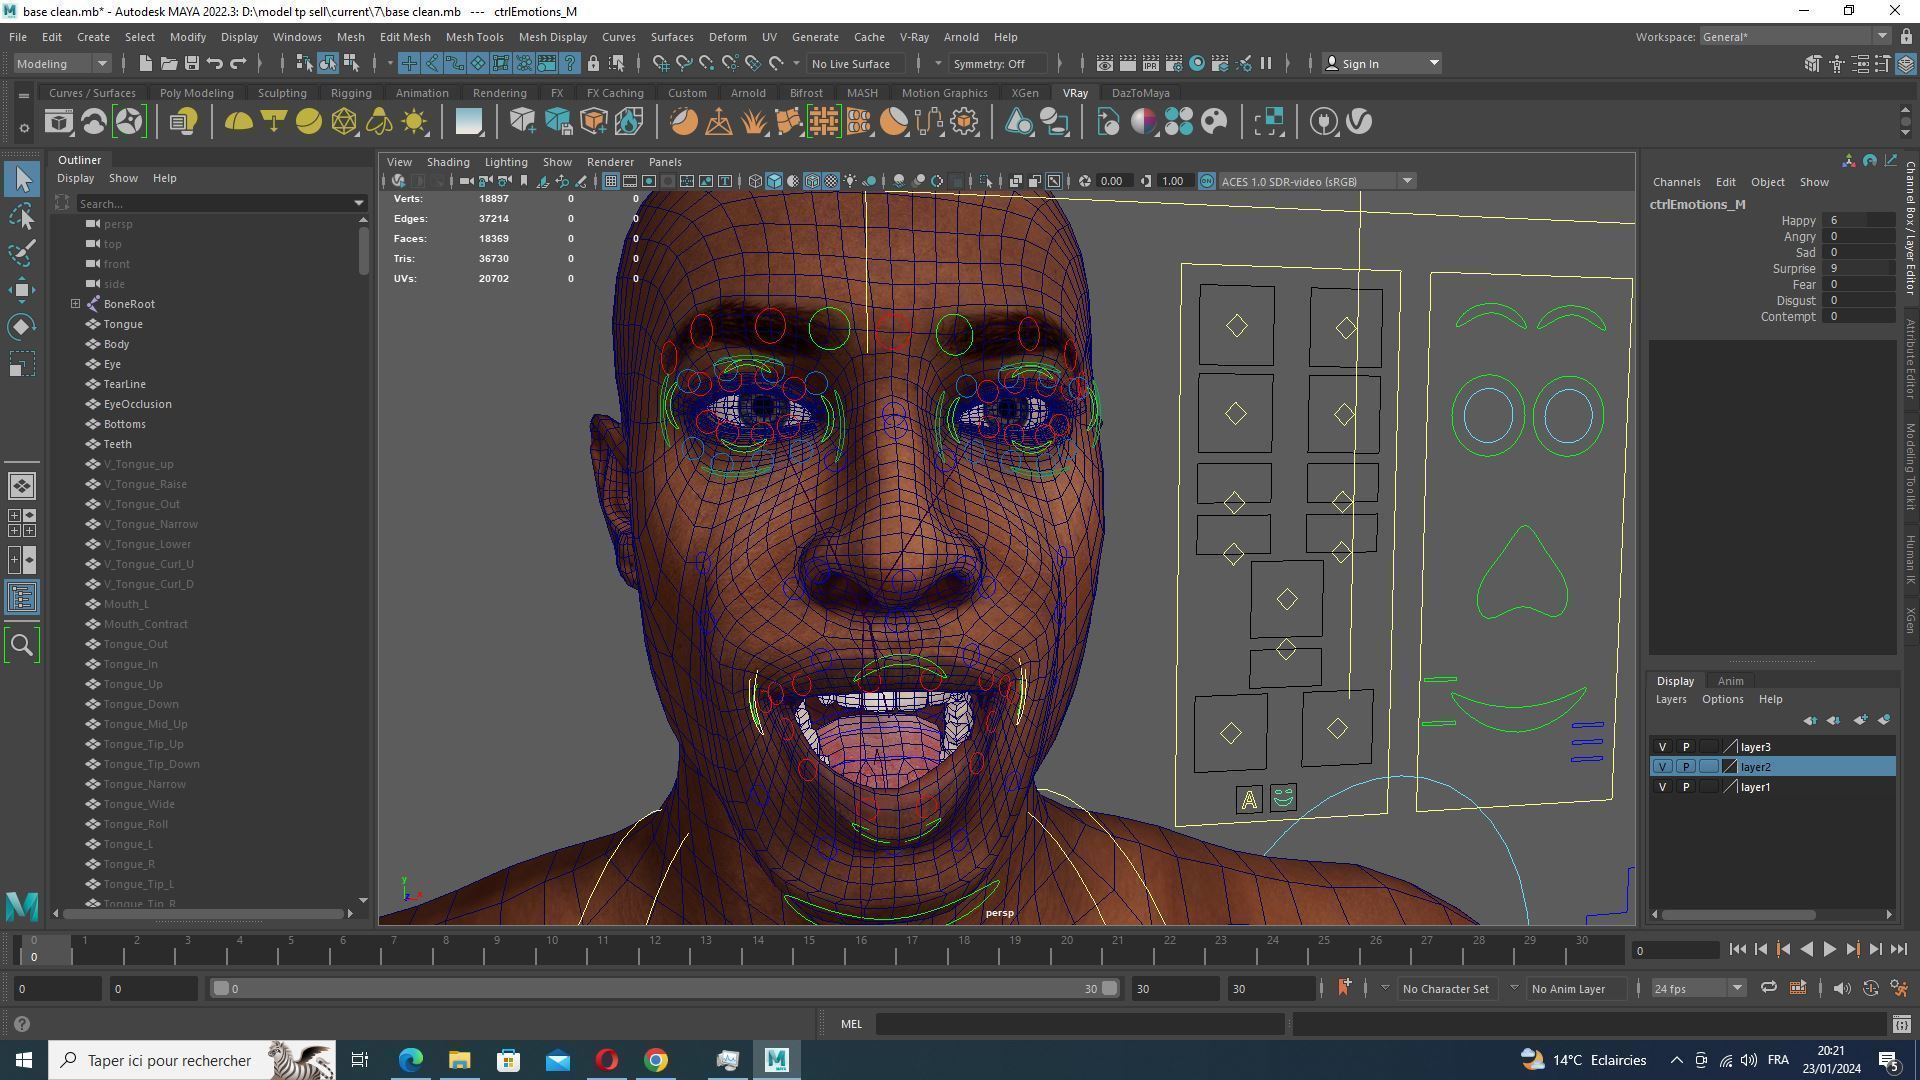Viewport: 1920px width, 1080px height.
Task: Toggle visibility V of layer3
Action: 1662,747
